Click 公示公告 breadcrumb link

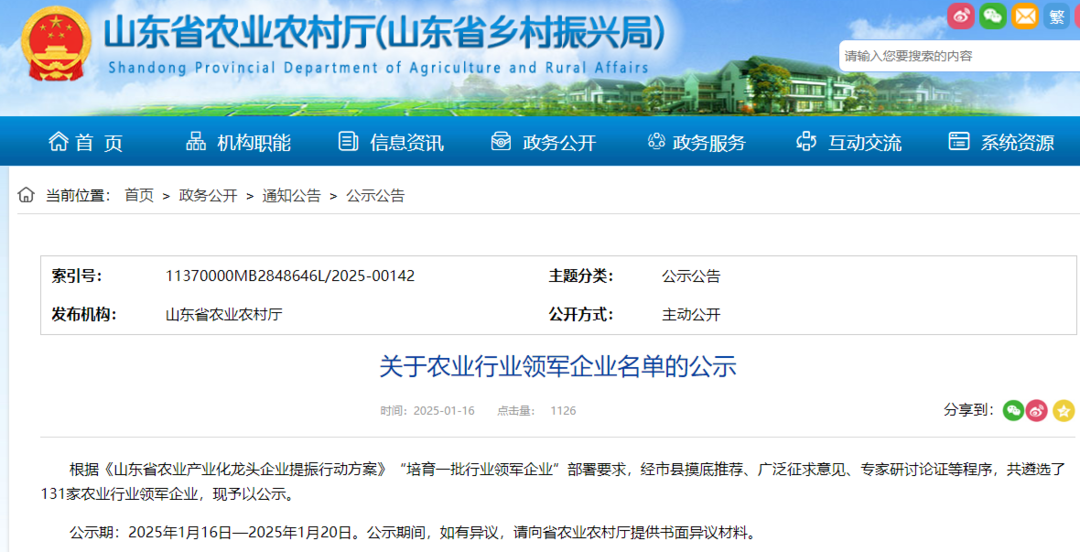coord(375,195)
